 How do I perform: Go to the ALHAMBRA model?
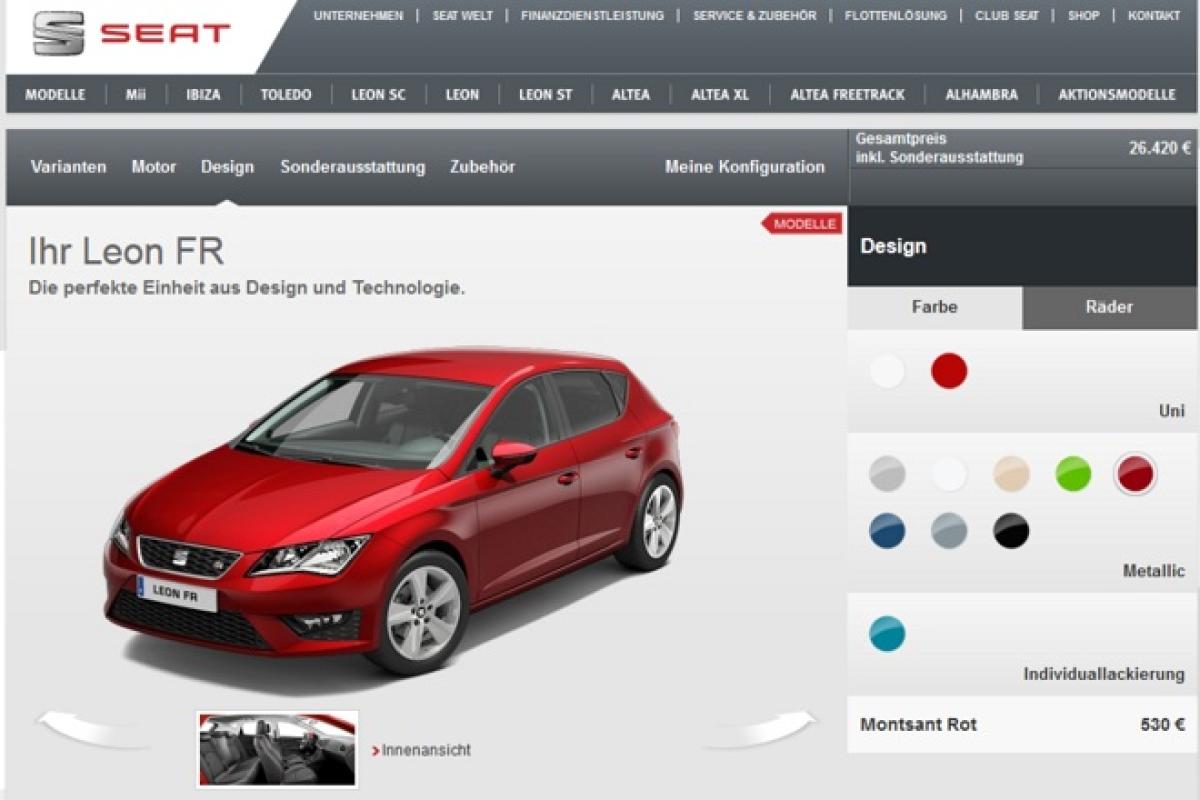pos(982,95)
